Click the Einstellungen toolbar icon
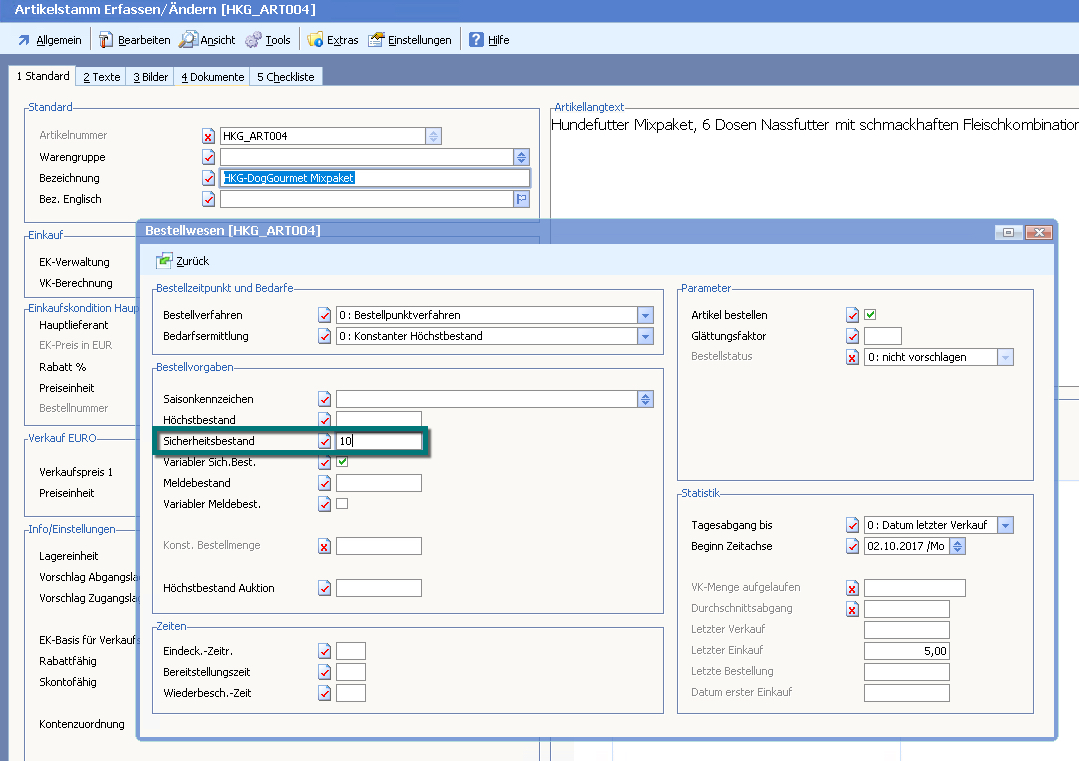Viewport: 1079px width, 761px height. [376, 40]
